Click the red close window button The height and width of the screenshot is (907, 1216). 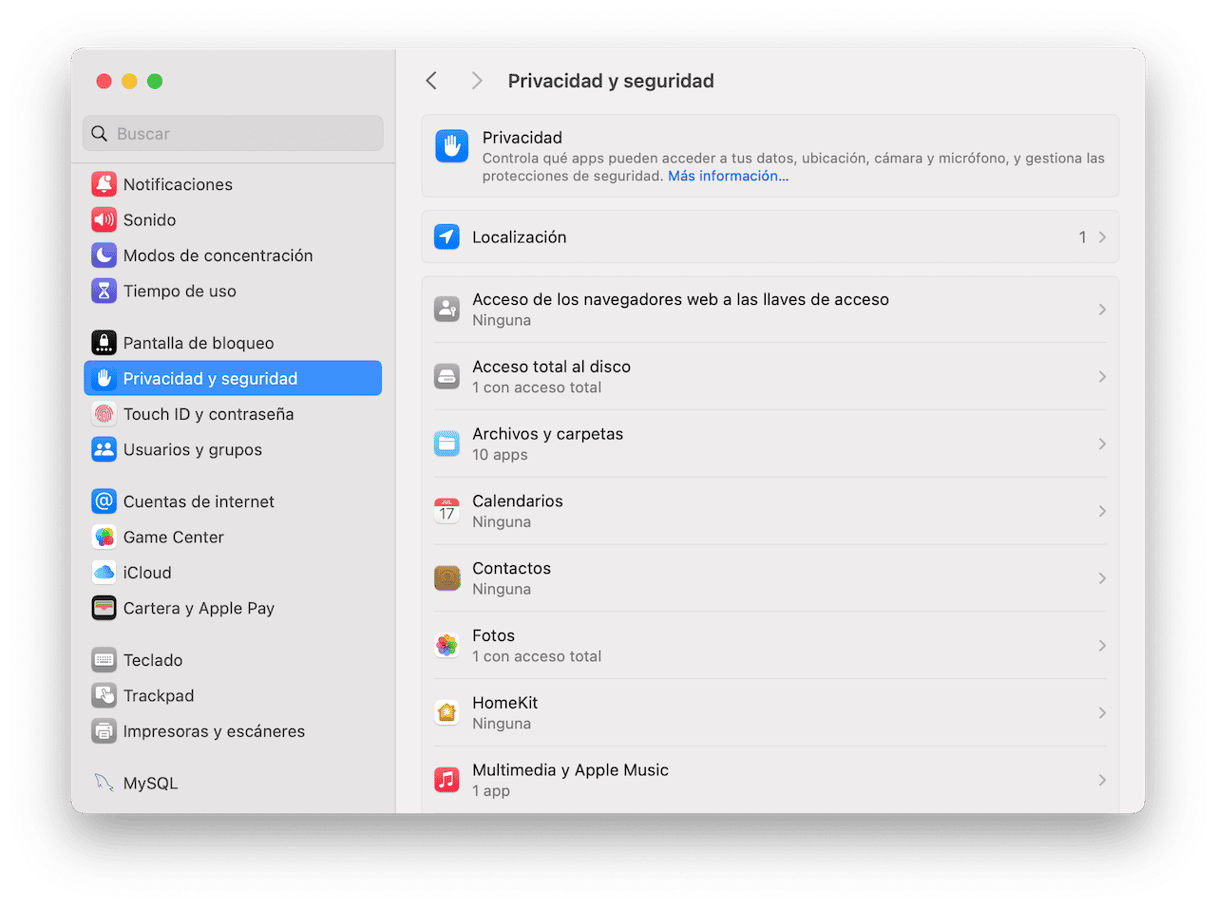pyautogui.click(x=104, y=81)
